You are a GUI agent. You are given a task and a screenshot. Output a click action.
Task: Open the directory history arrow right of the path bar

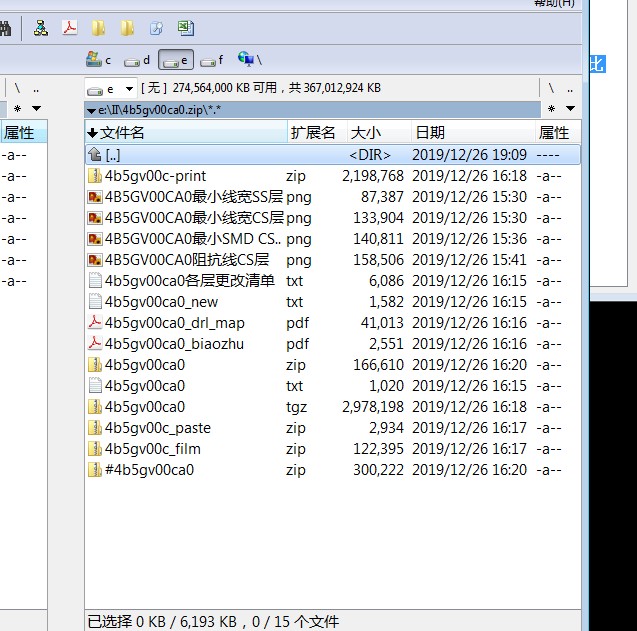(x=570, y=108)
